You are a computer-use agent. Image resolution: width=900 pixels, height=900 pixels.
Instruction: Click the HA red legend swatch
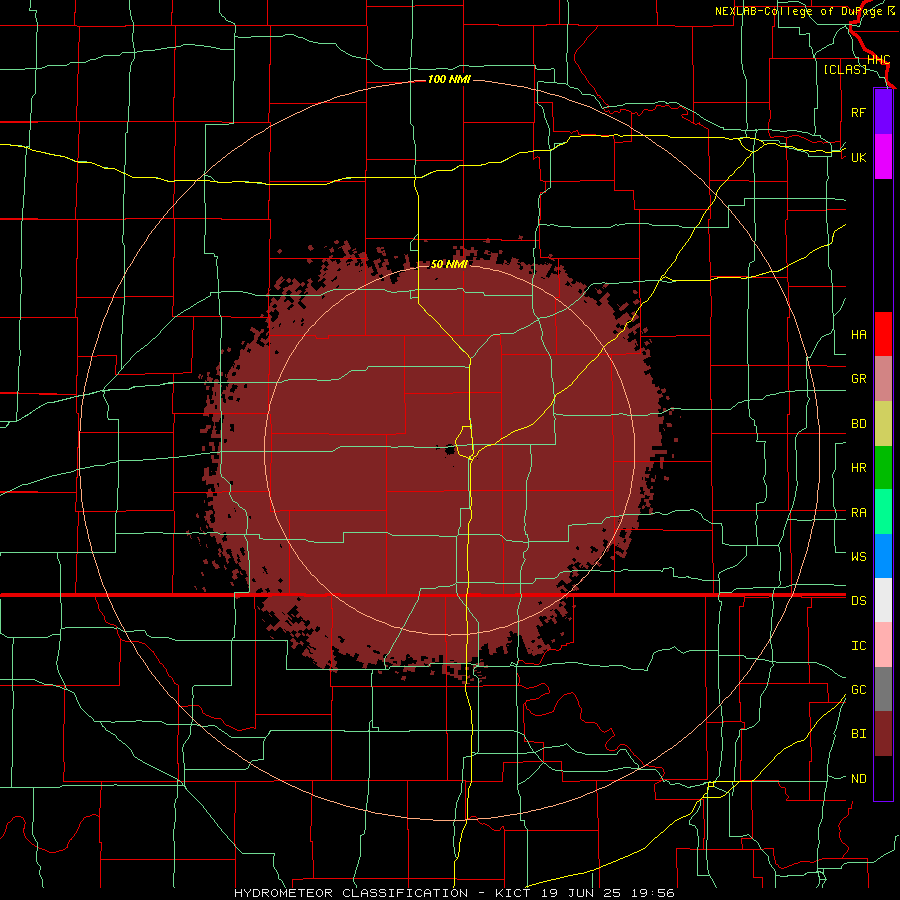point(883,334)
